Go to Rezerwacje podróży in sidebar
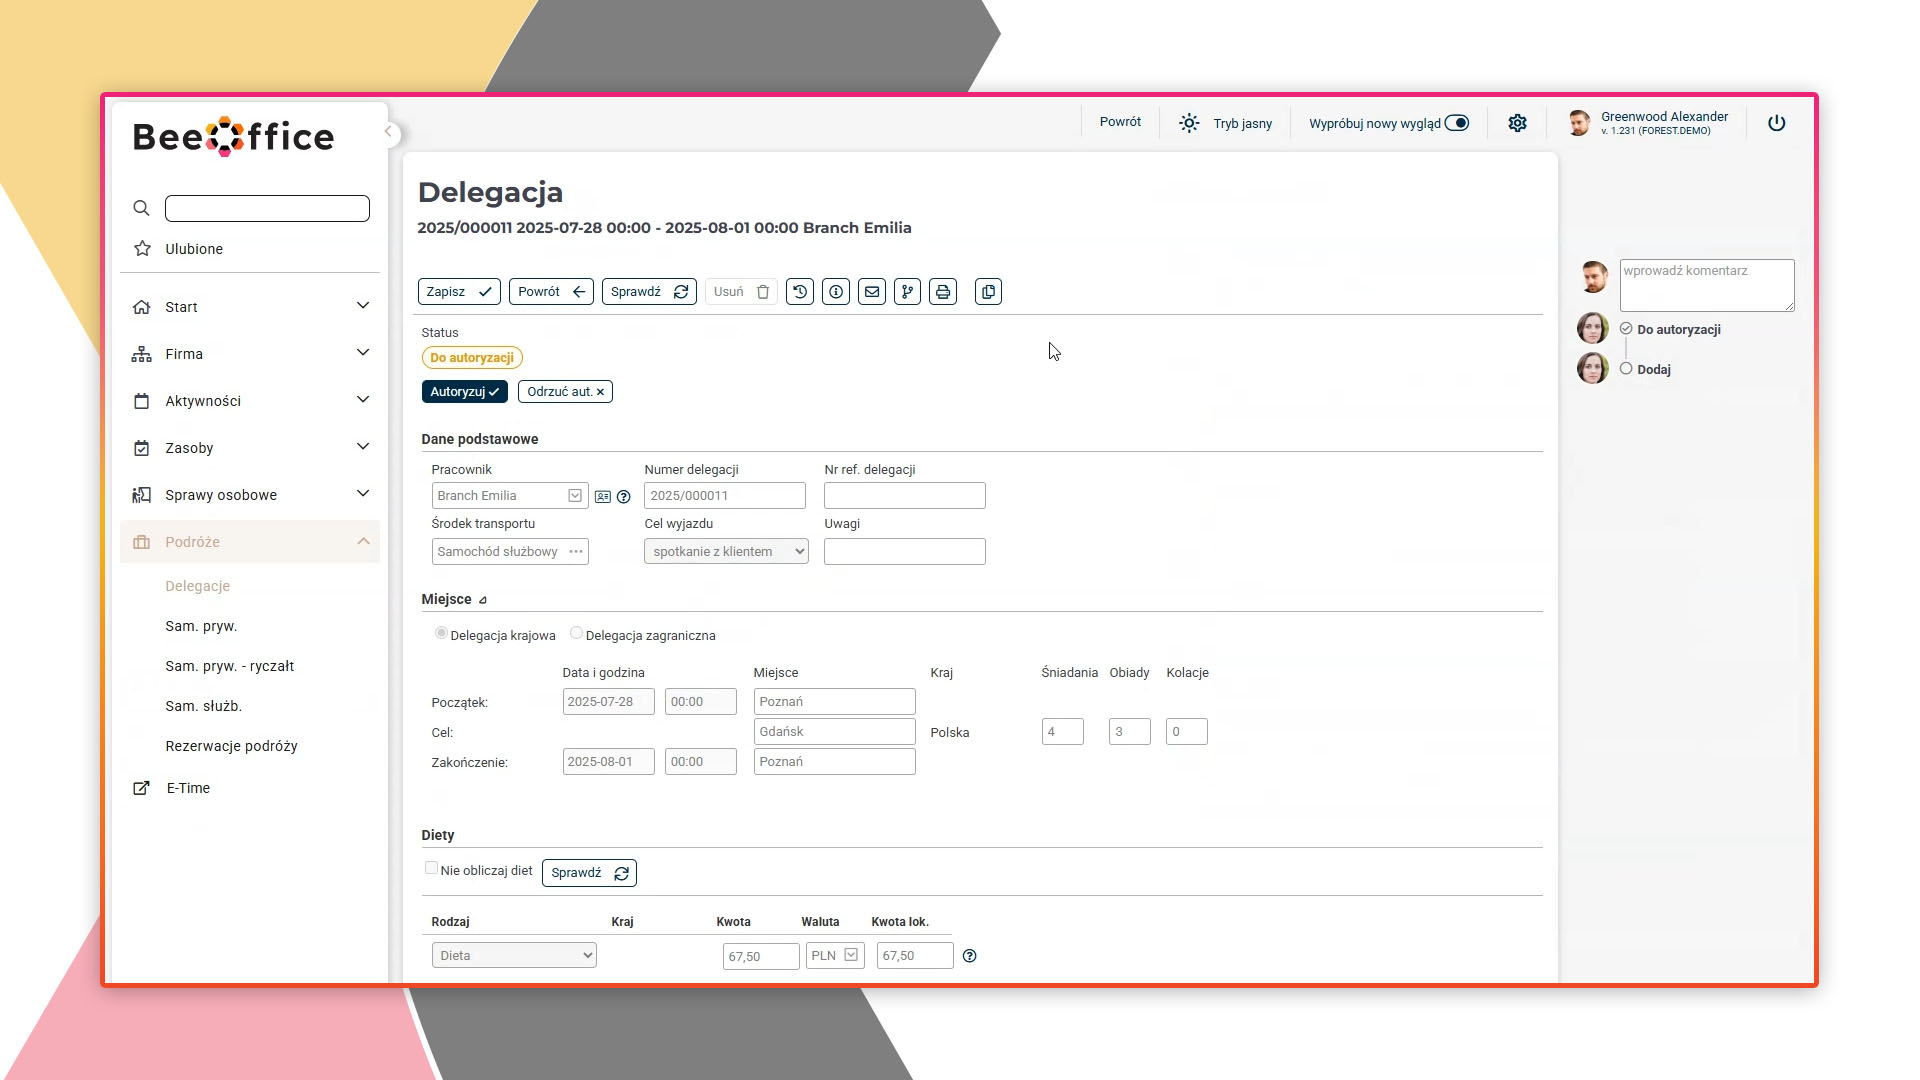The width and height of the screenshot is (1920, 1080). (x=231, y=746)
